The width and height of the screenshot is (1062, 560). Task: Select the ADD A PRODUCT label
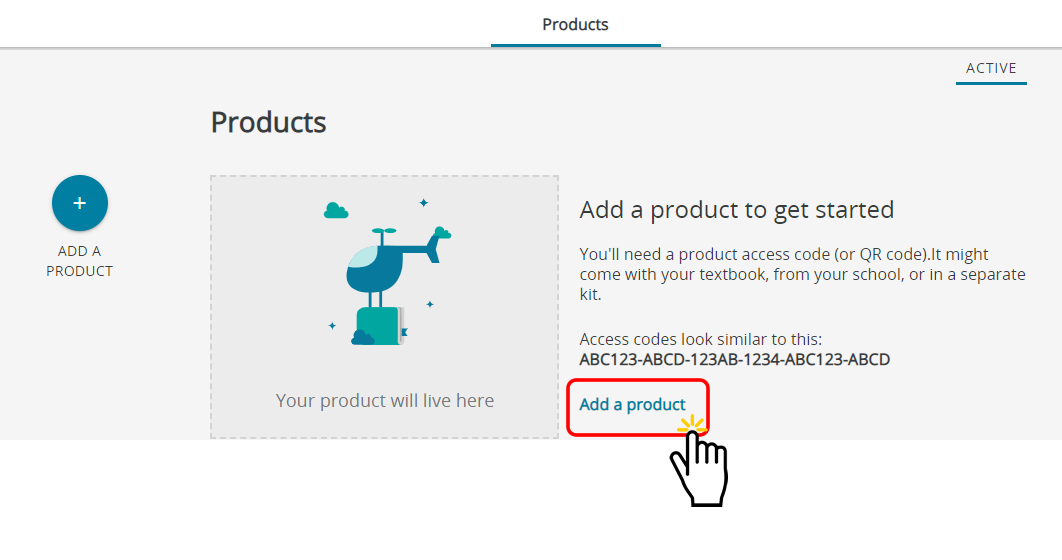click(x=79, y=261)
